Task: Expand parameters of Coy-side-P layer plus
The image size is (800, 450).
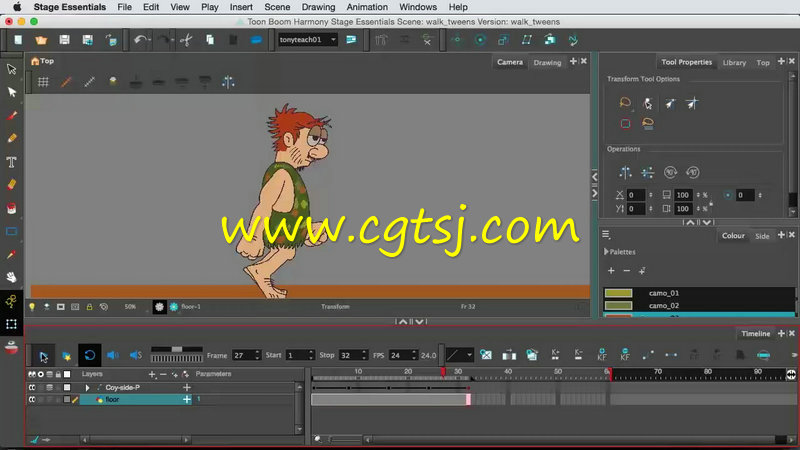Action: pos(187,388)
